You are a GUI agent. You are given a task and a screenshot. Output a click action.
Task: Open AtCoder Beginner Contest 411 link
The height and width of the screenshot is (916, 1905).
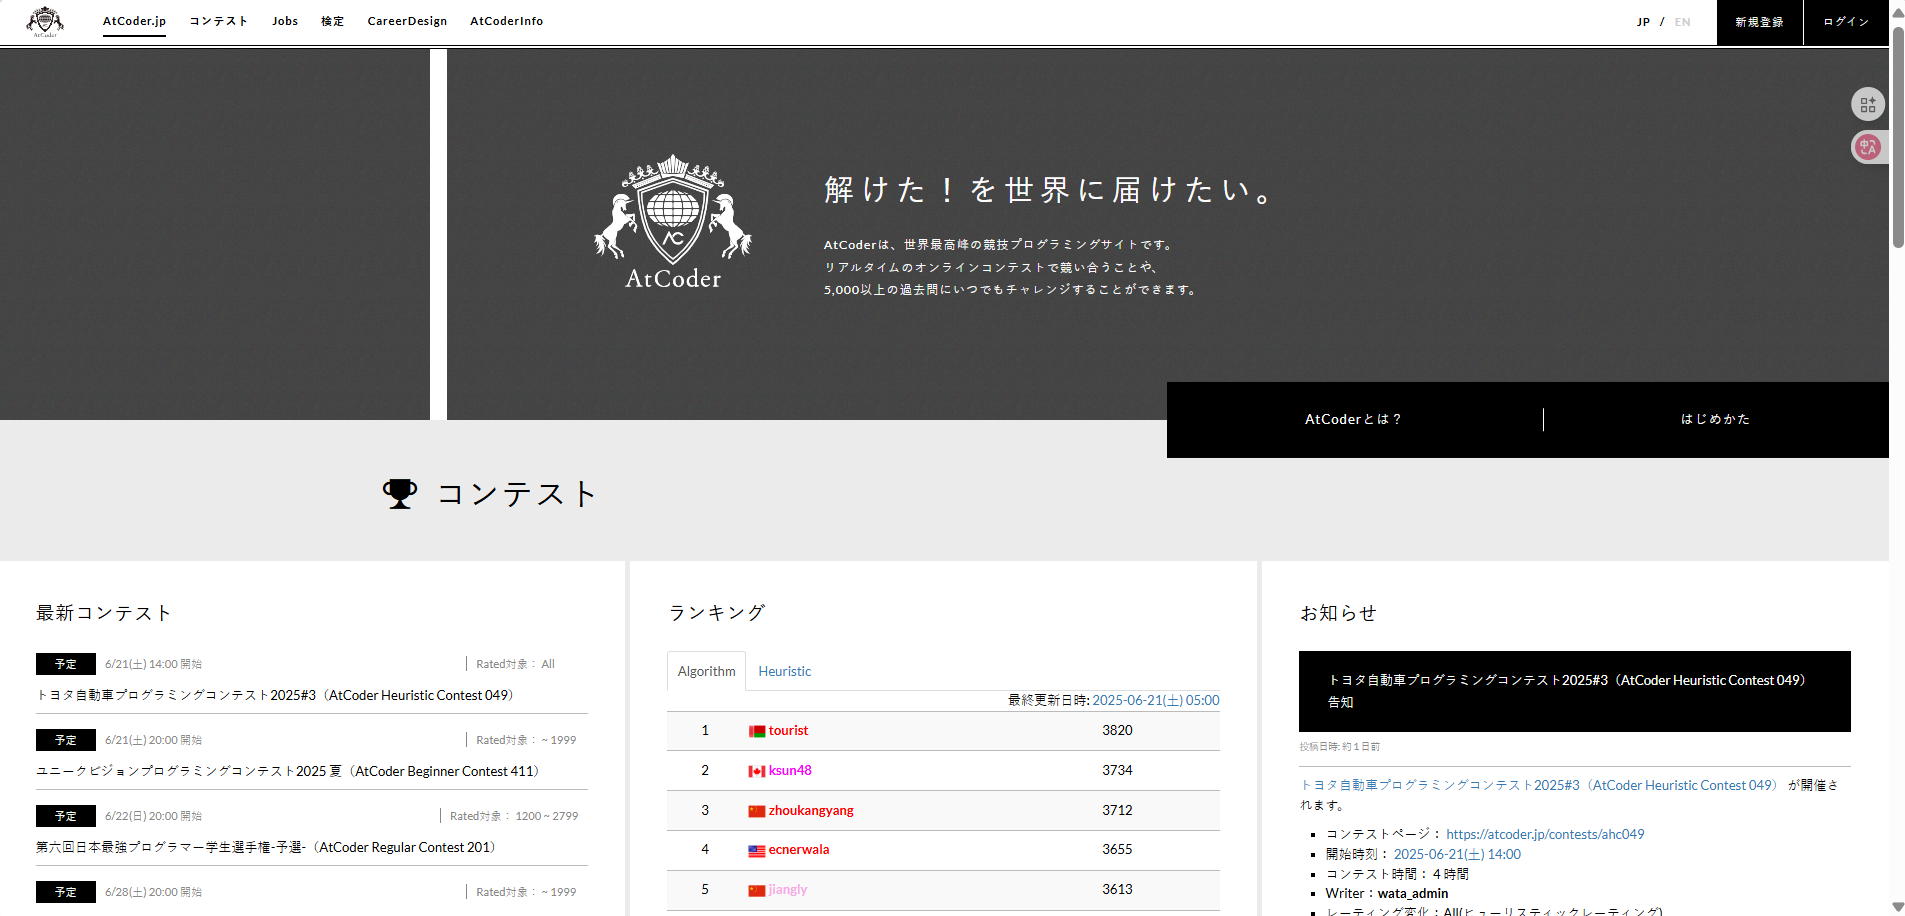click(288, 771)
